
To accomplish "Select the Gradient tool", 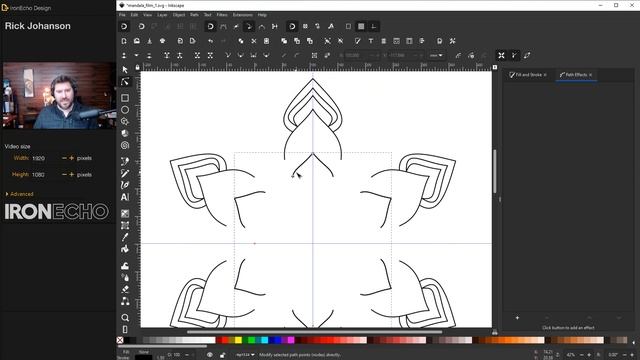I will click(125, 213).
